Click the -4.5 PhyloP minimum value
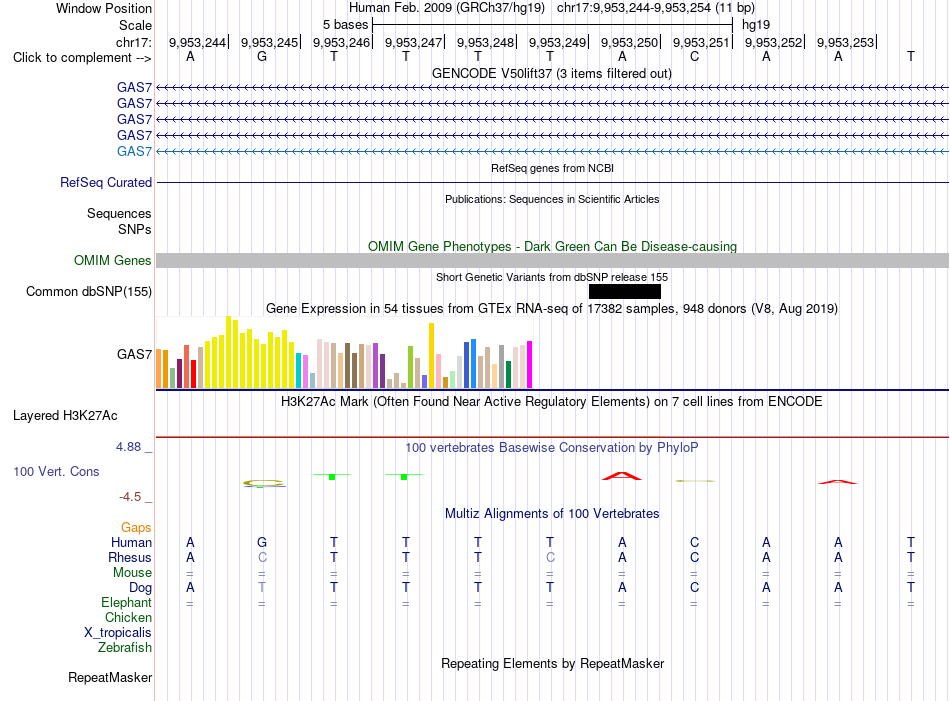Viewport: 950px width, 701px height. 130,497
